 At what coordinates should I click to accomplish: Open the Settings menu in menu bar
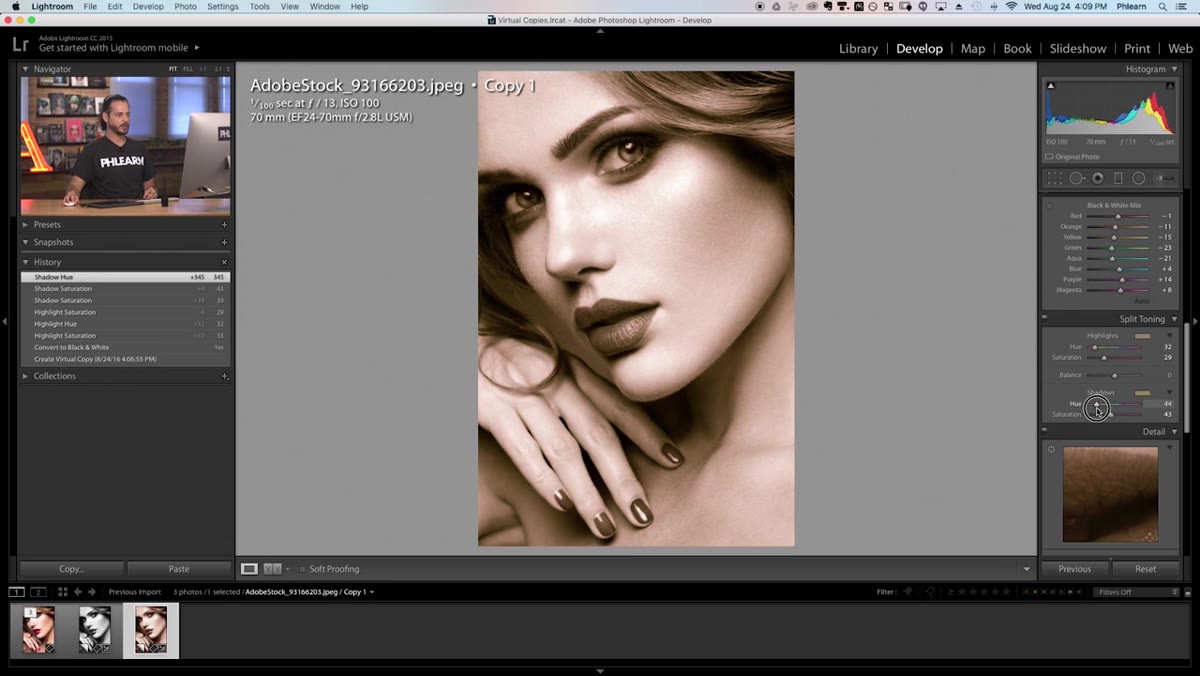coord(222,6)
